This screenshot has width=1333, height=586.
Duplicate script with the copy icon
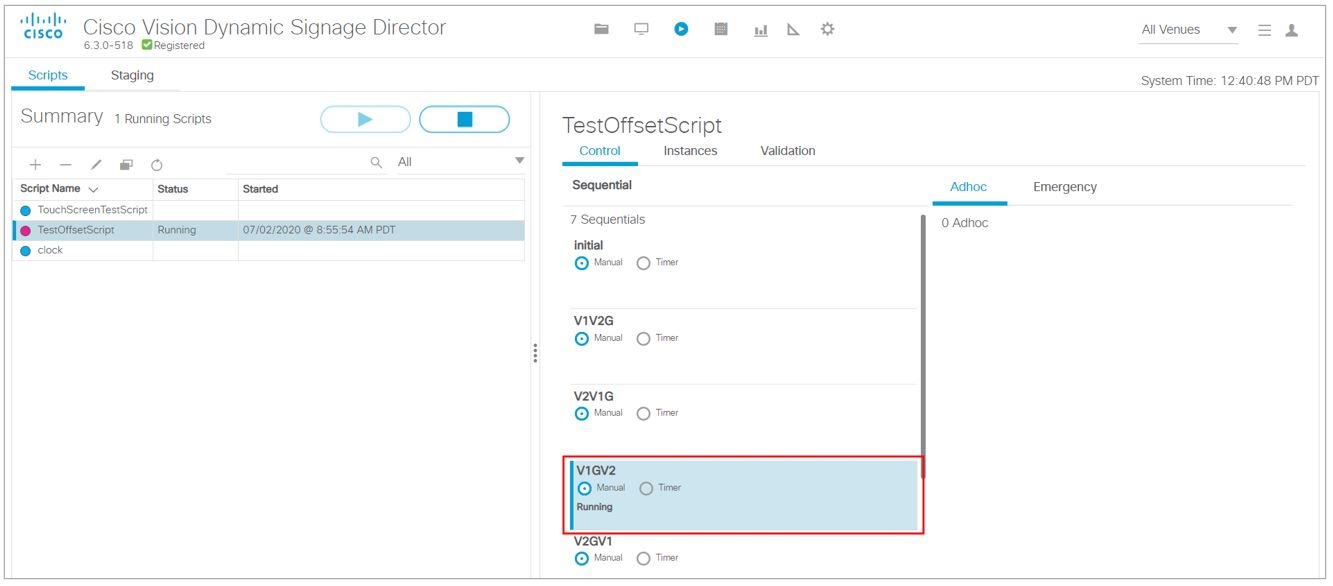click(126, 164)
